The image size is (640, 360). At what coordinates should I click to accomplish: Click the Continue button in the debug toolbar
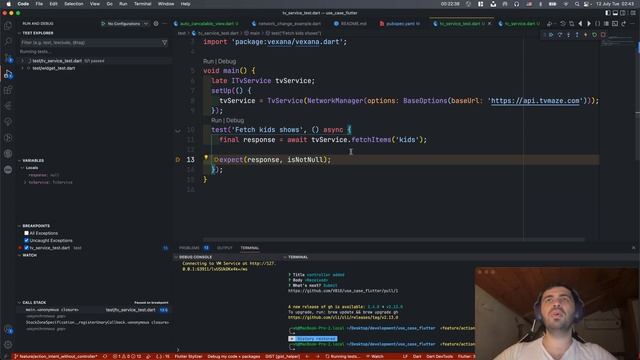[x=551, y=35]
